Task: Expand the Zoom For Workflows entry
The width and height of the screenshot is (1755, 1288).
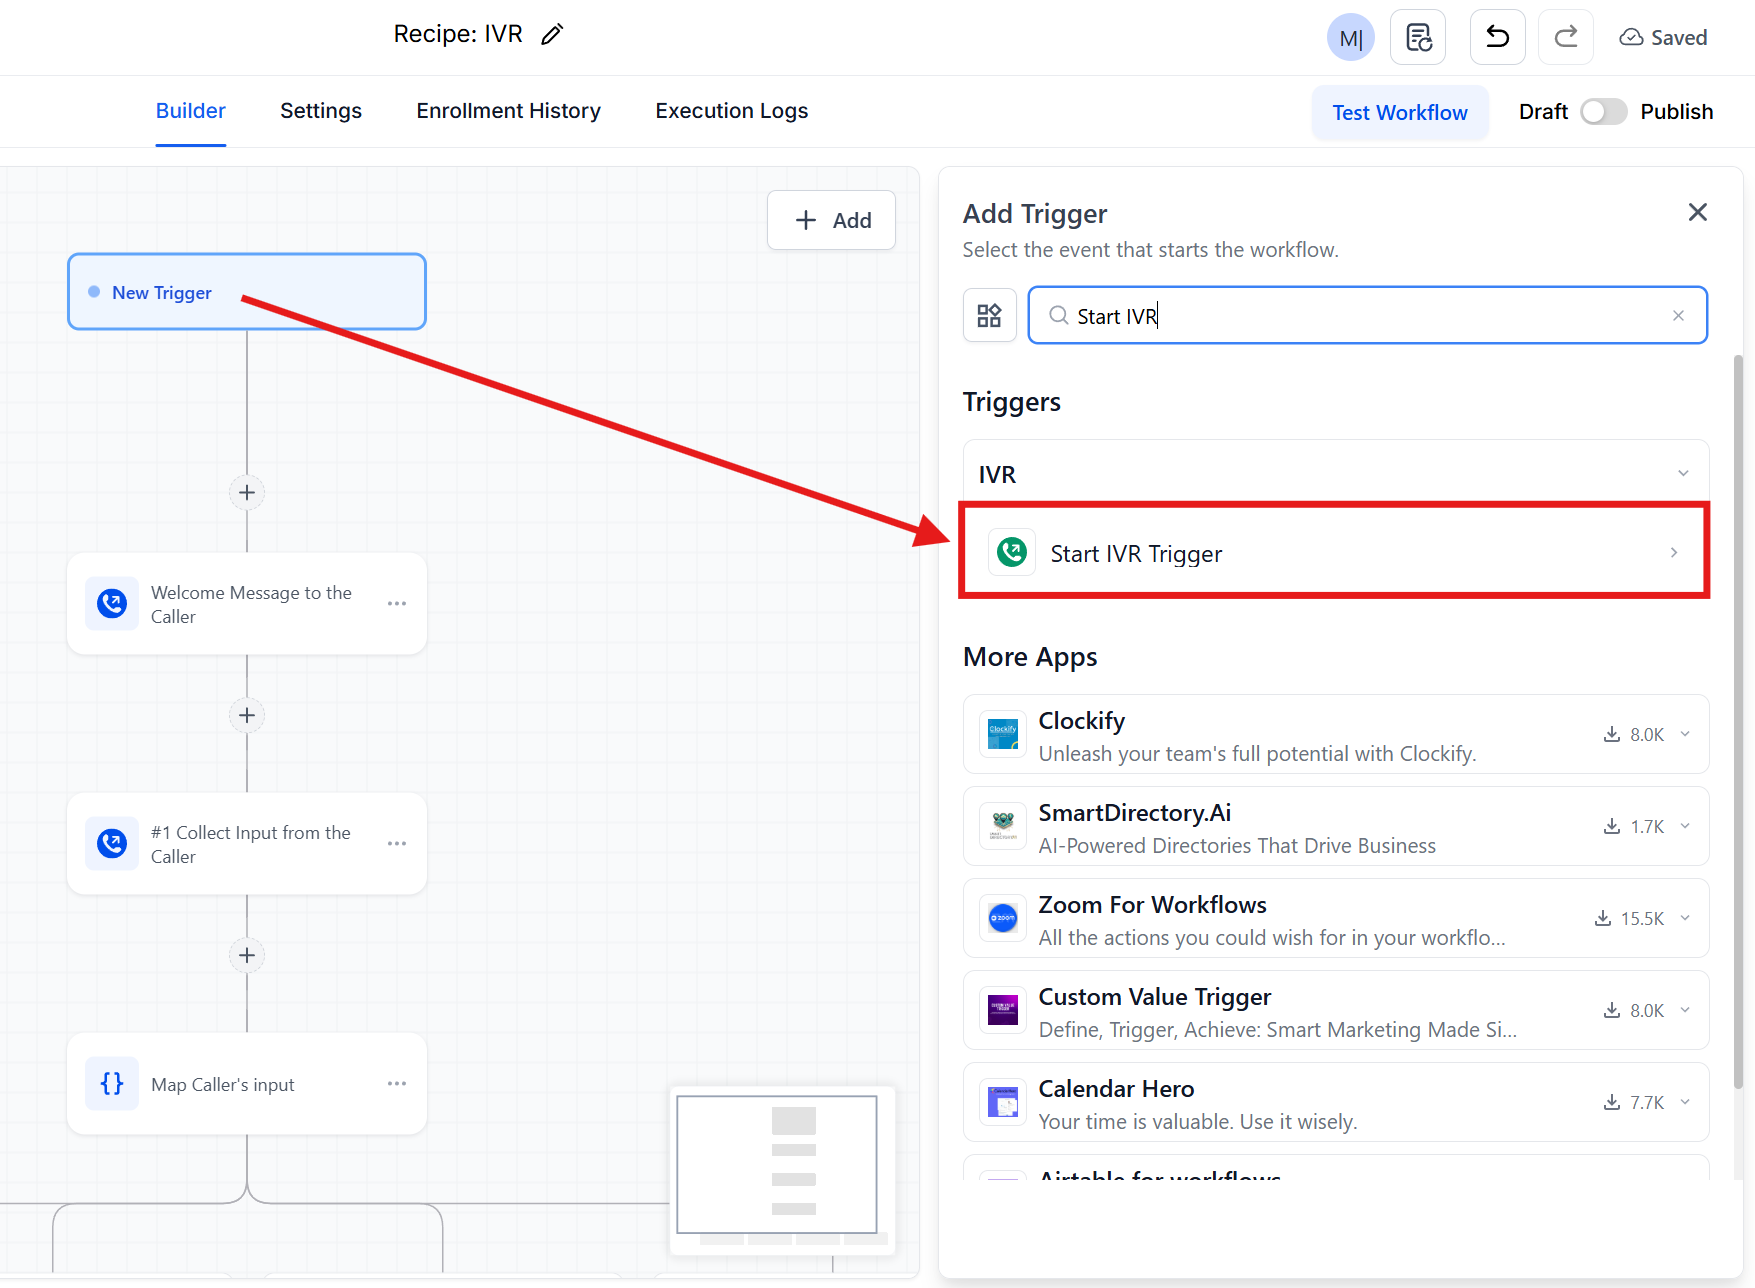Action: pos(1685,918)
